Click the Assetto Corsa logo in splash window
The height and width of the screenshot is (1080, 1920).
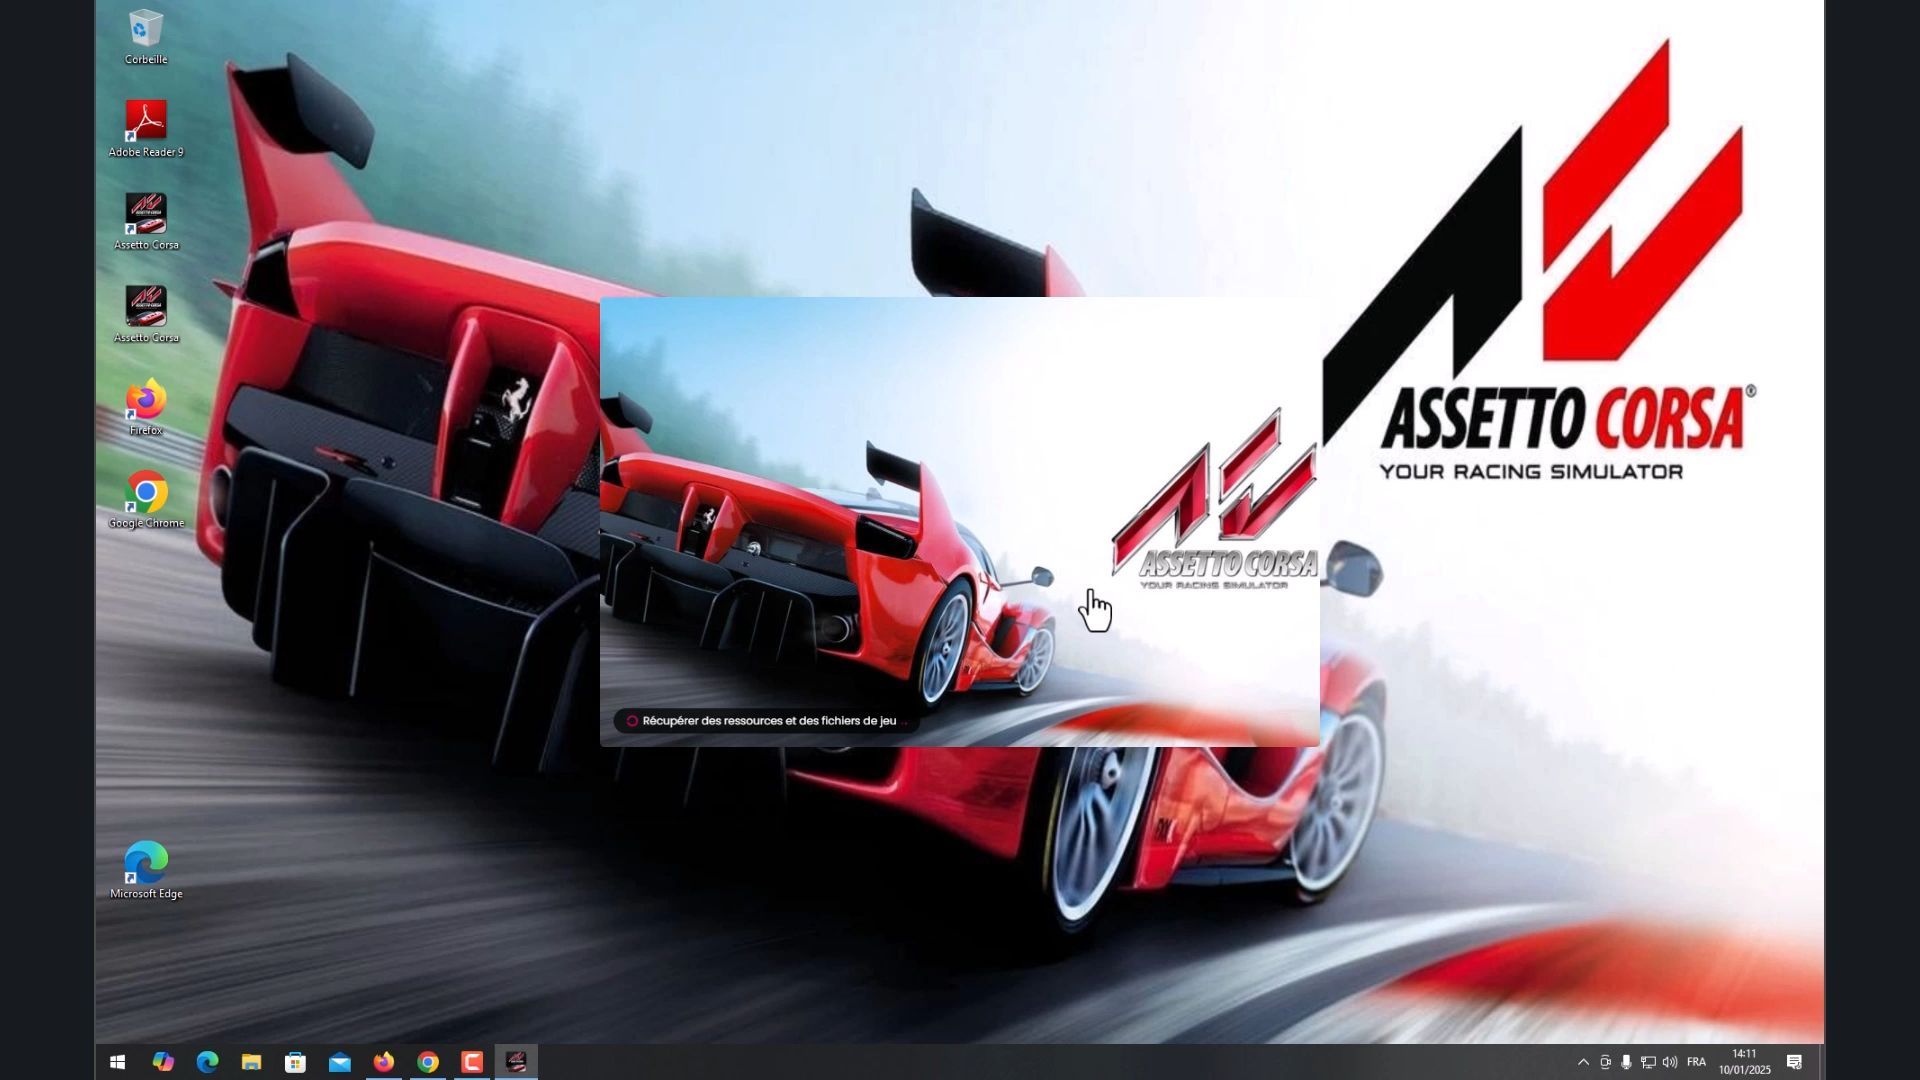tap(1215, 499)
